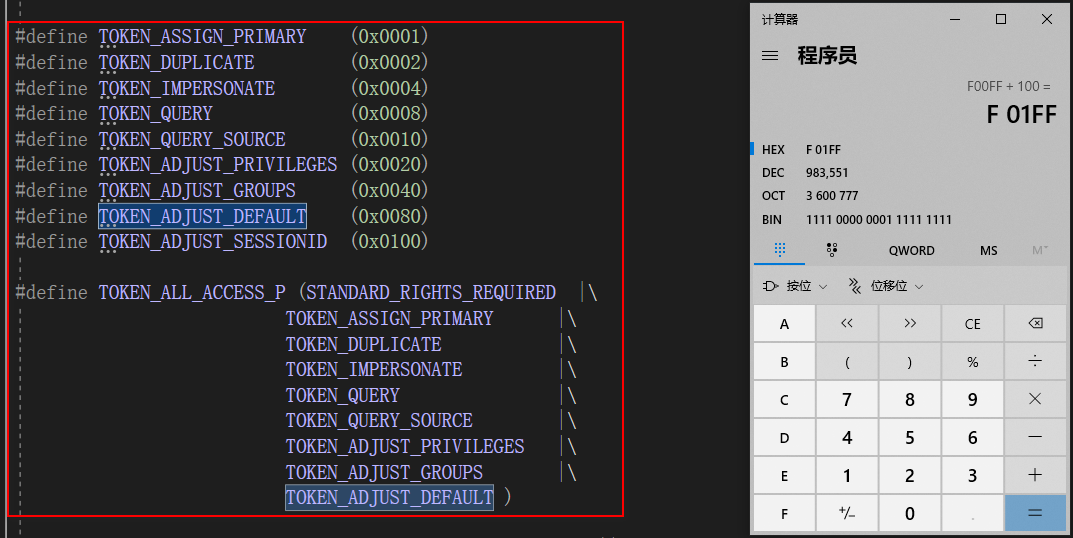Viewport: 1073px width, 538px height.
Task: Click the equals key
Action: tap(1035, 513)
